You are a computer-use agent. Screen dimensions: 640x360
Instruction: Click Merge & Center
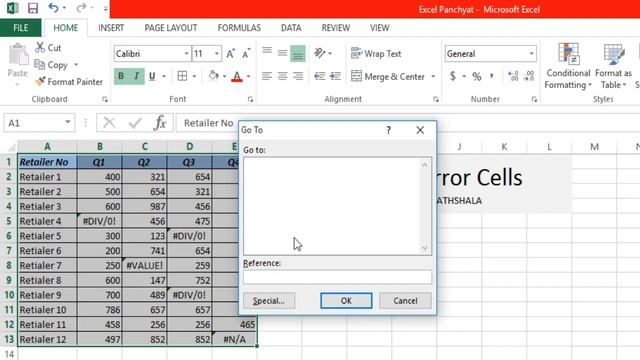pos(389,76)
